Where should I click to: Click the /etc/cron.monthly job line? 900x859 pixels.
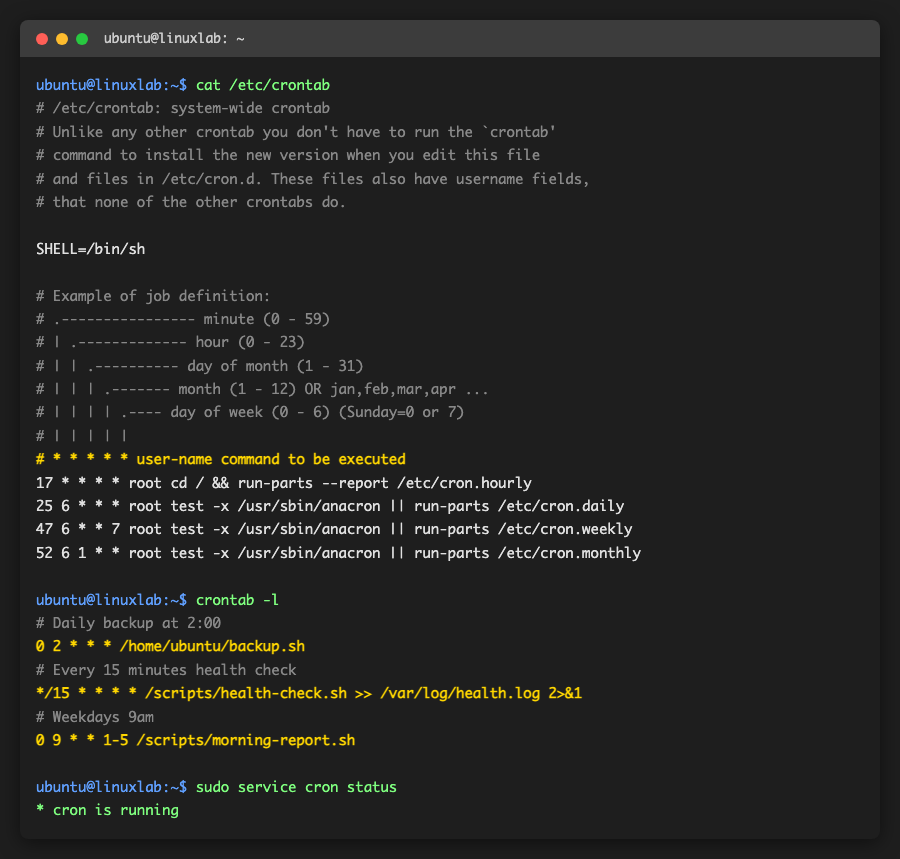(x=339, y=553)
